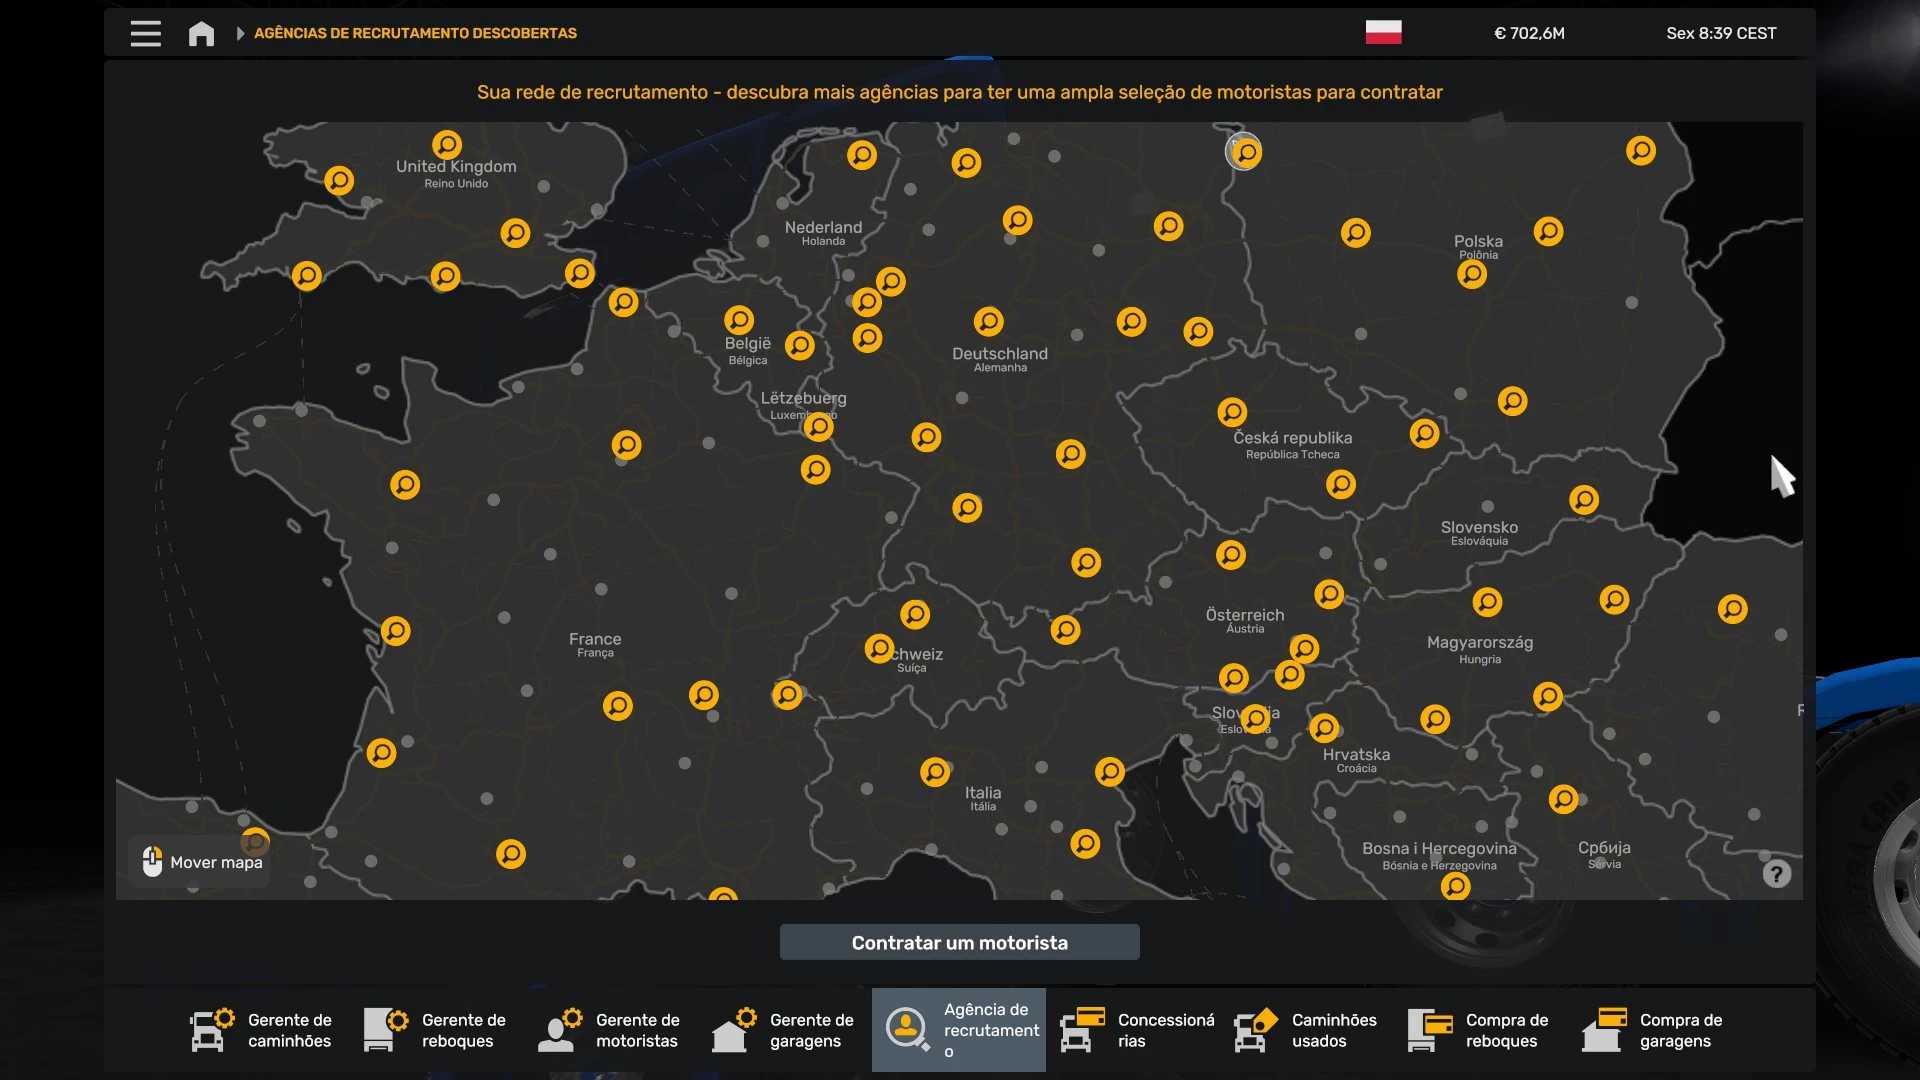Image resolution: width=1920 pixels, height=1080 pixels.
Task: Open the hamburger main menu
Action: pos(145,33)
